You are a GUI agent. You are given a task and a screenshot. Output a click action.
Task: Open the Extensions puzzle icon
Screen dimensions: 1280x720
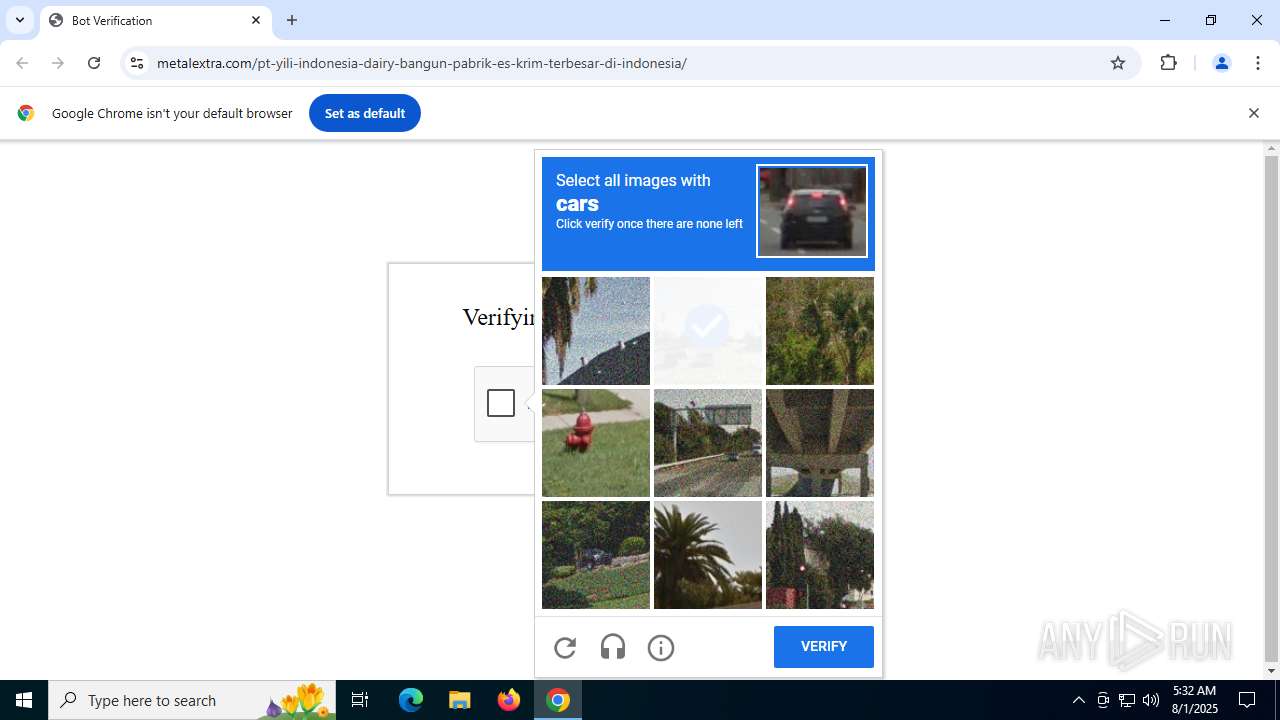point(1168,63)
